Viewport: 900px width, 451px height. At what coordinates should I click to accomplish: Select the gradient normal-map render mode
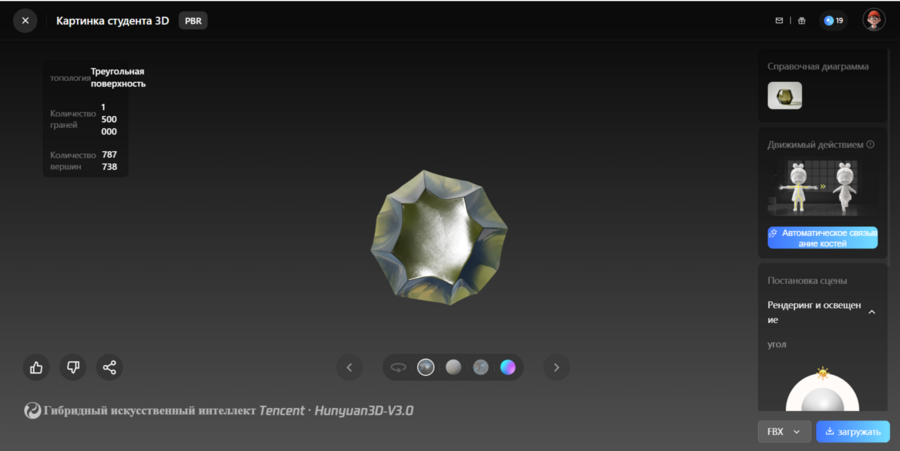508,367
